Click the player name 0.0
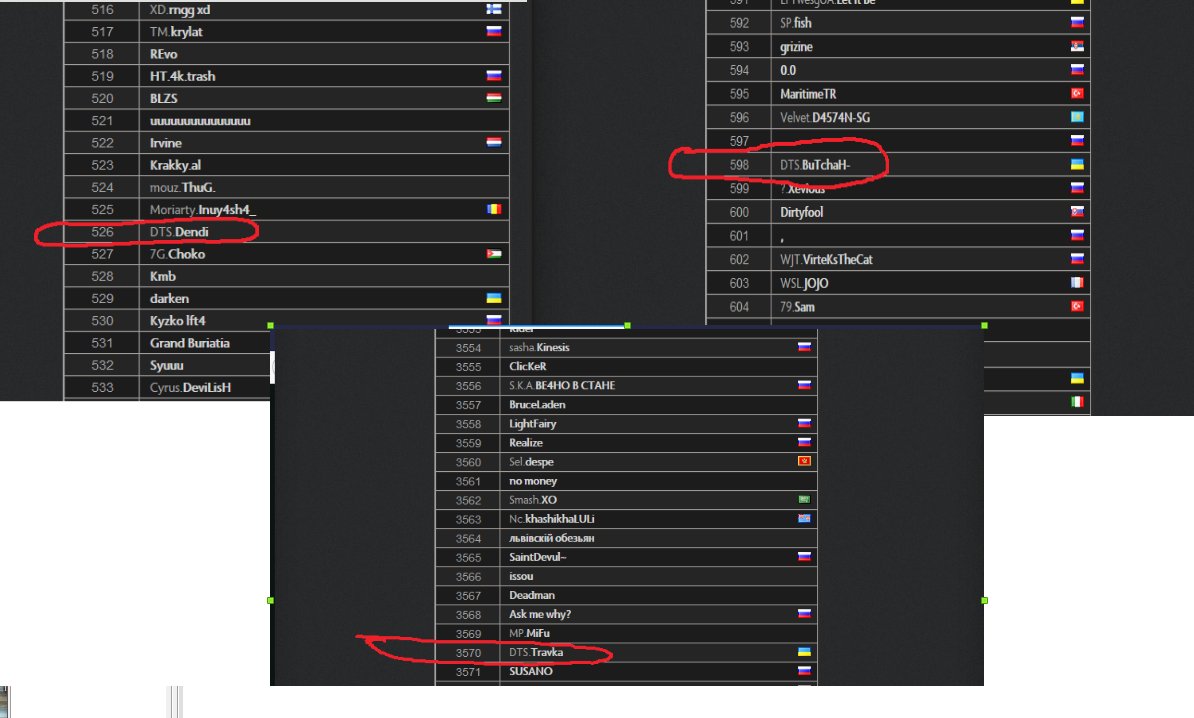Viewport: 1194px width, 718px height. pyautogui.click(x=788, y=70)
